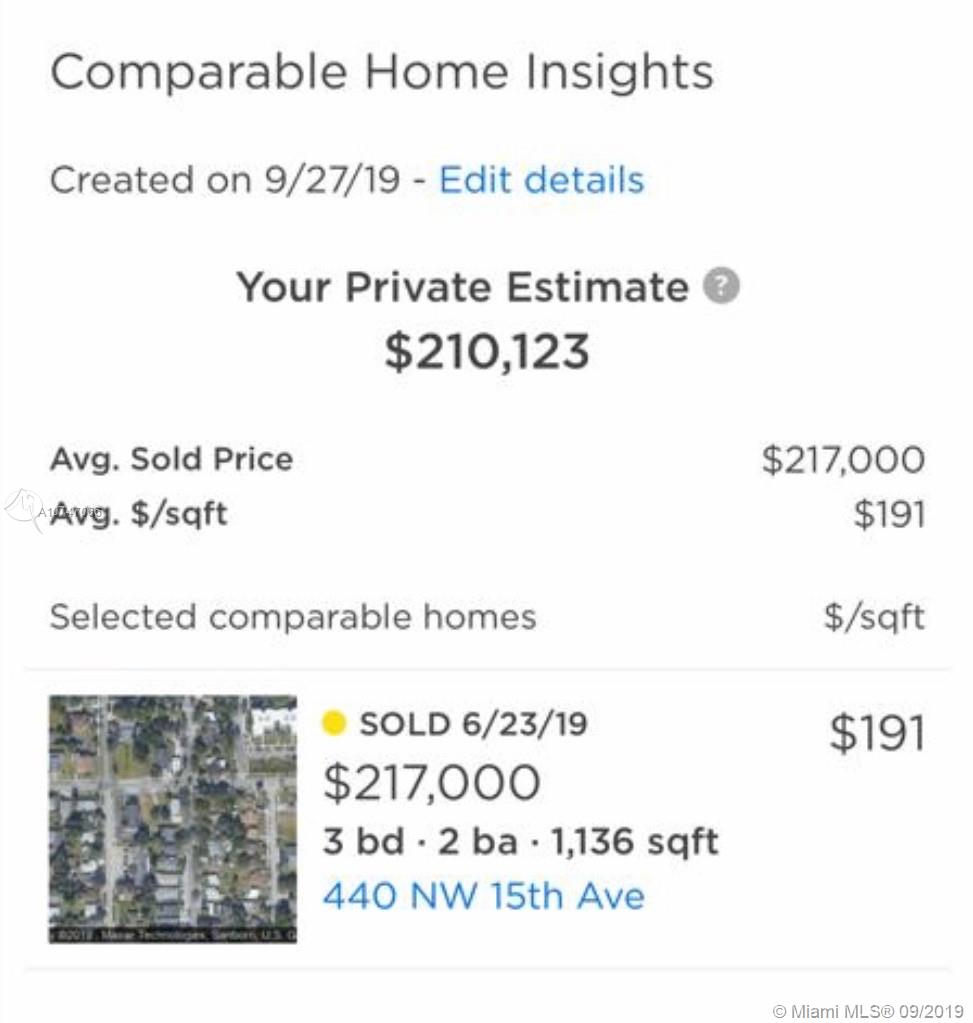Click the Avg. $/sqft label
This screenshot has width=973, height=1023.
pyautogui.click(x=139, y=514)
